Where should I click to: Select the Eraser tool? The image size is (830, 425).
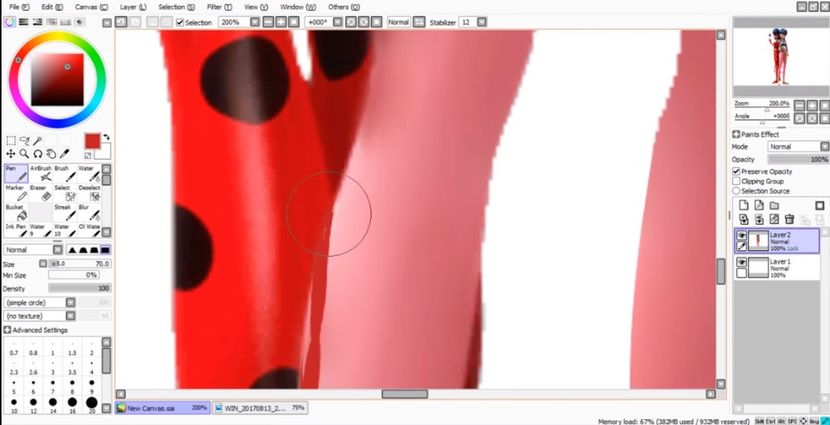pos(41,193)
